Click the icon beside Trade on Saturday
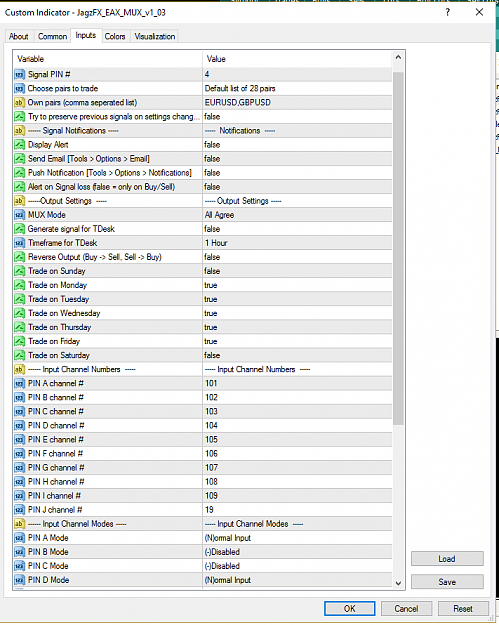 [x=20, y=355]
